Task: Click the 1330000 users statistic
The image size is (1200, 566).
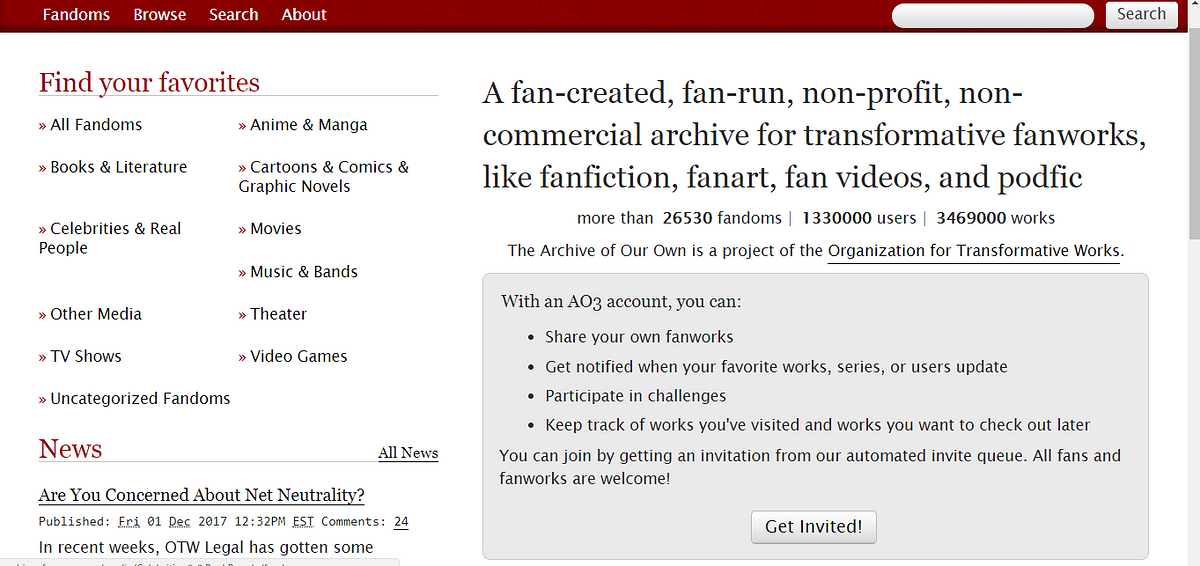Action: [859, 218]
